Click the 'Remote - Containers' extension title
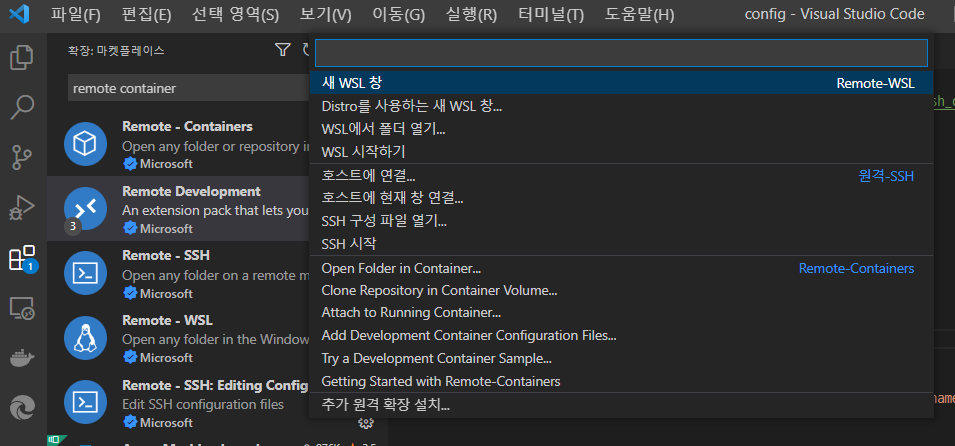This screenshot has height=446, width=955. [188, 127]
